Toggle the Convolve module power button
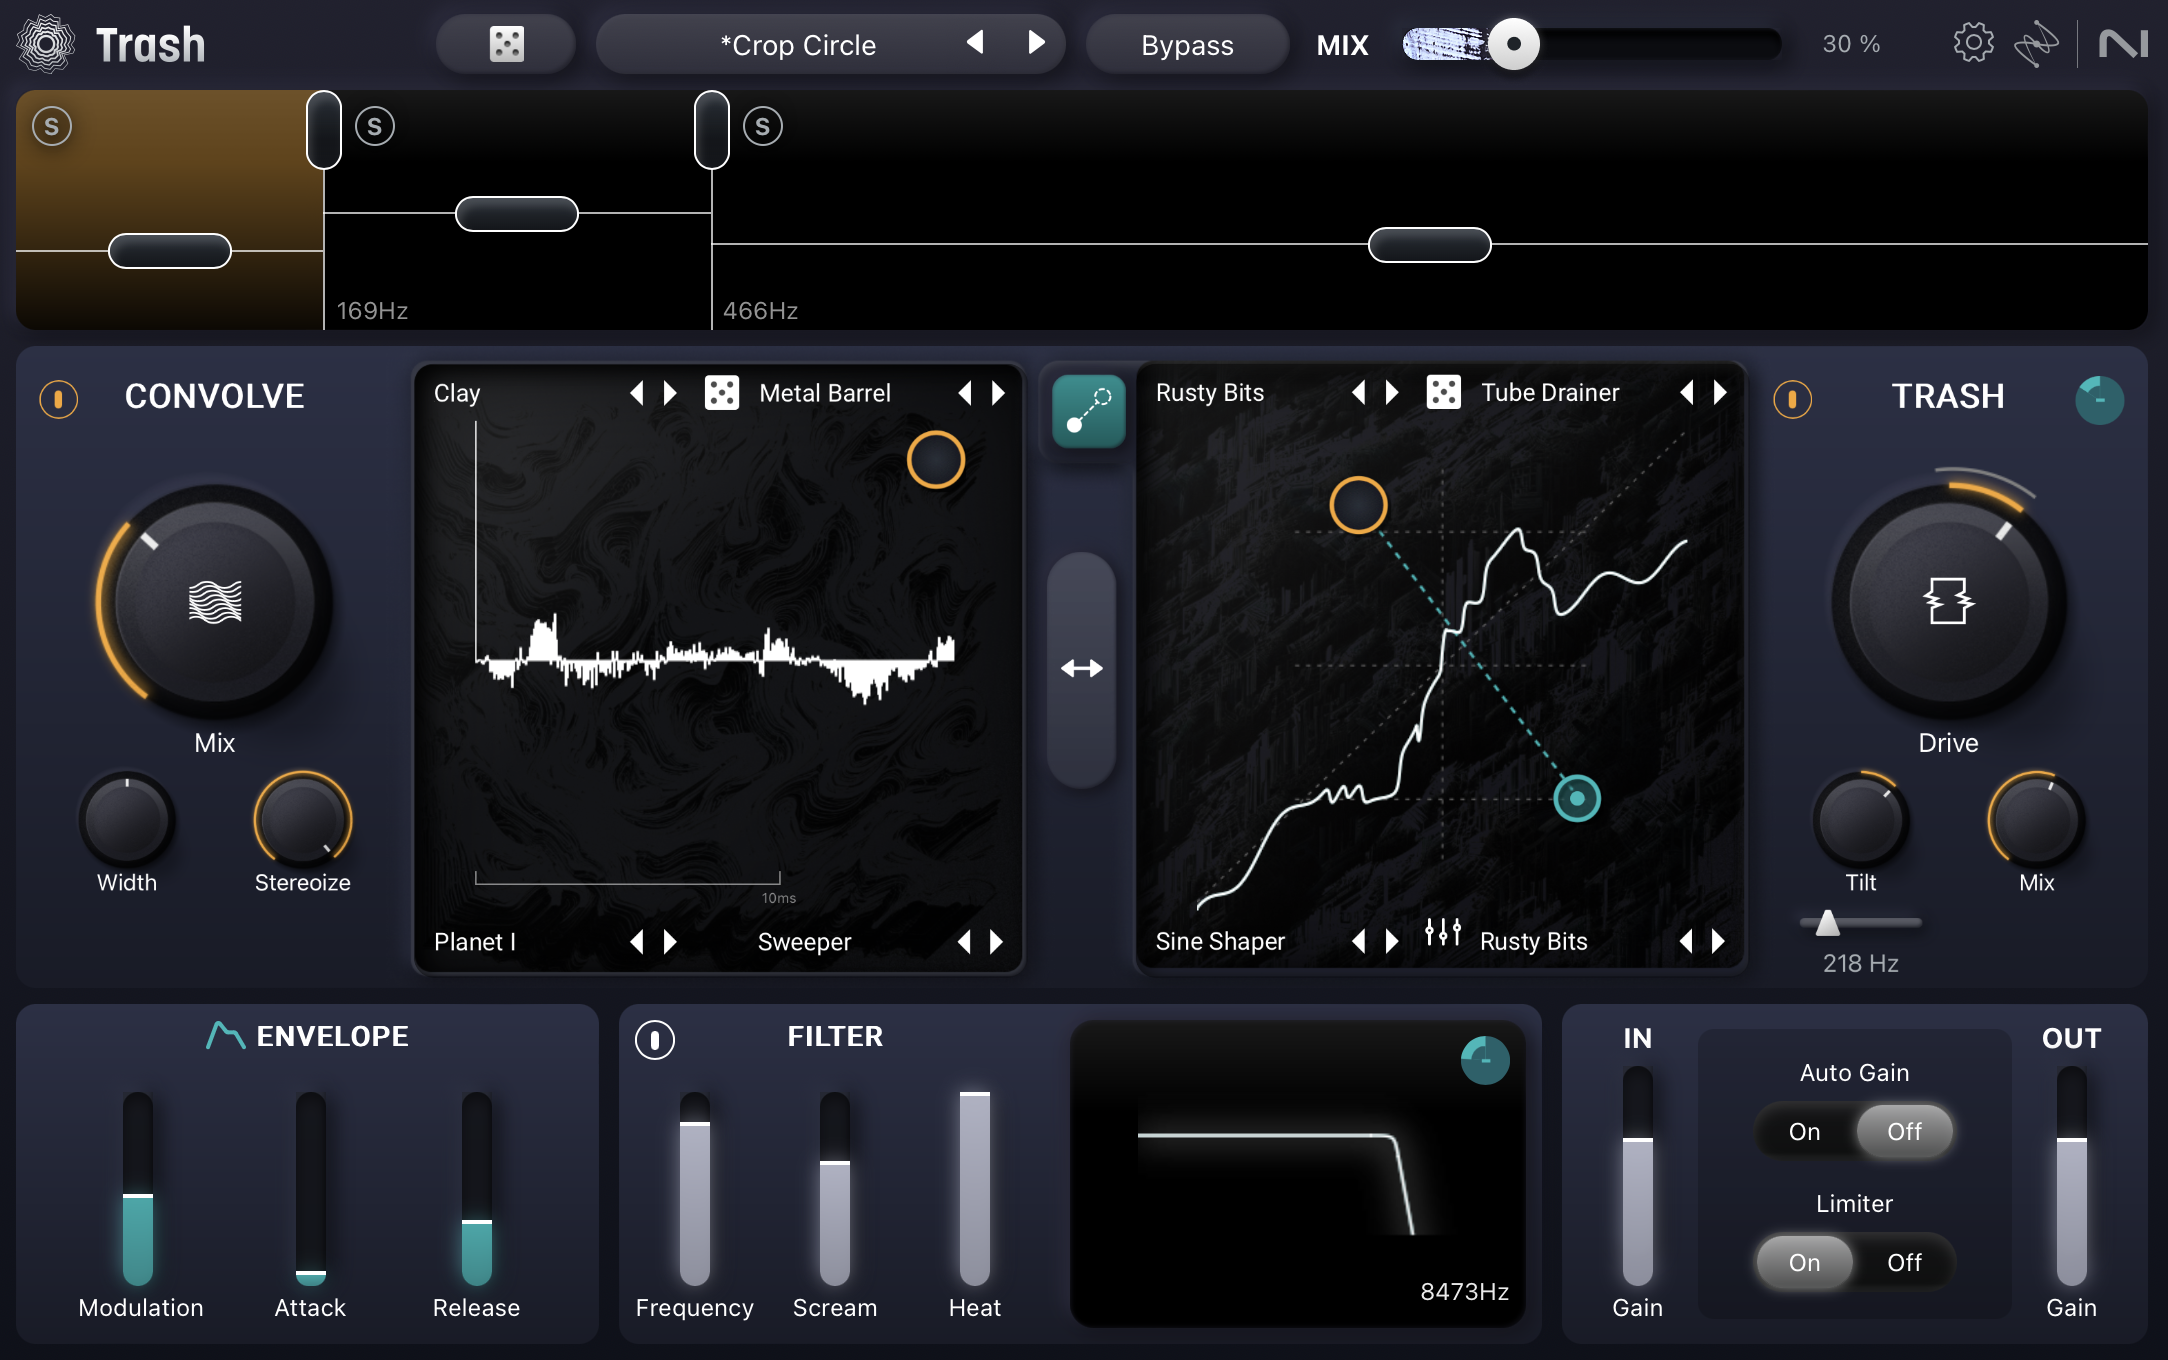This screenshot has width=2168, height=1360. (59, 399)
